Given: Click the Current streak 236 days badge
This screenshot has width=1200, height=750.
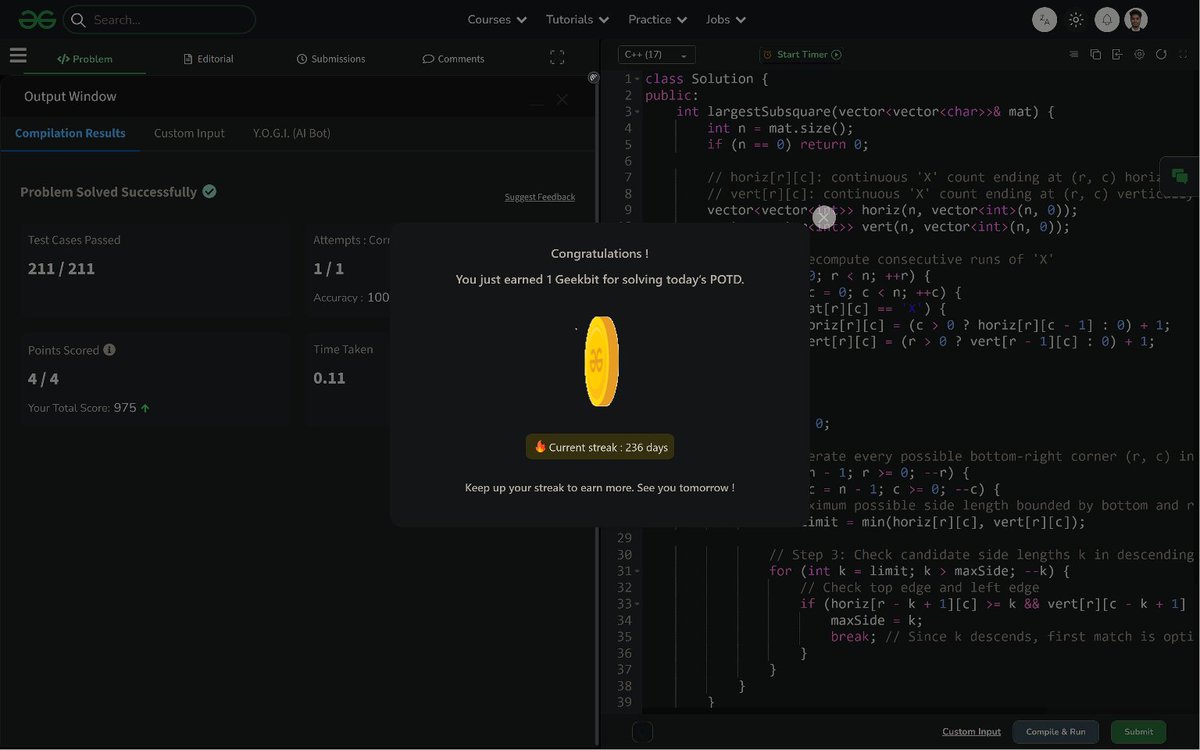Looking at the screenshot, I should click(600, 447).
